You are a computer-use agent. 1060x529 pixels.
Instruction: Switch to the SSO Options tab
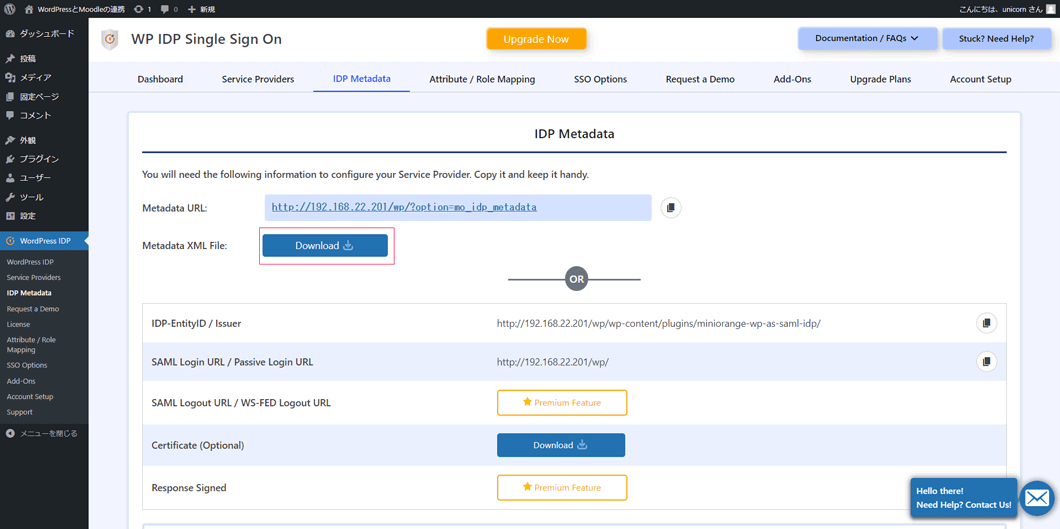600,79
